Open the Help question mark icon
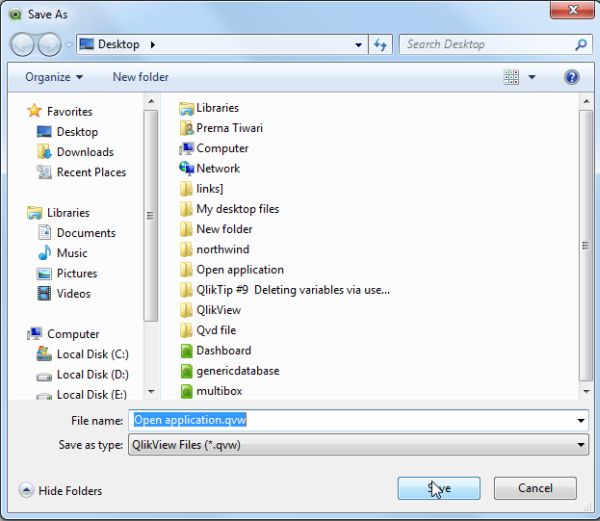 pos(571,77)
